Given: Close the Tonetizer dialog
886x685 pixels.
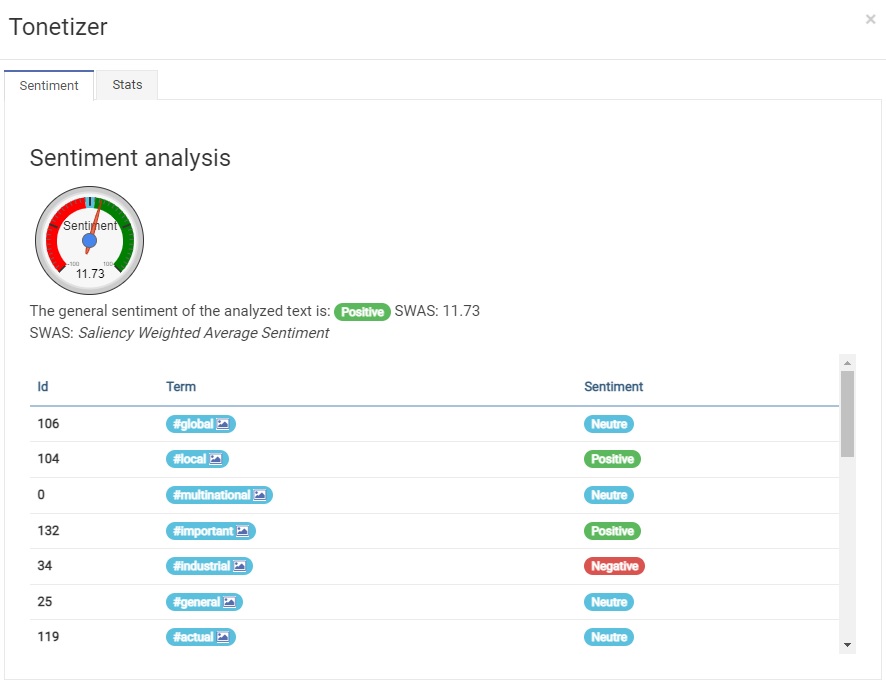Looking at the screenshot, I should pos(870,19).
